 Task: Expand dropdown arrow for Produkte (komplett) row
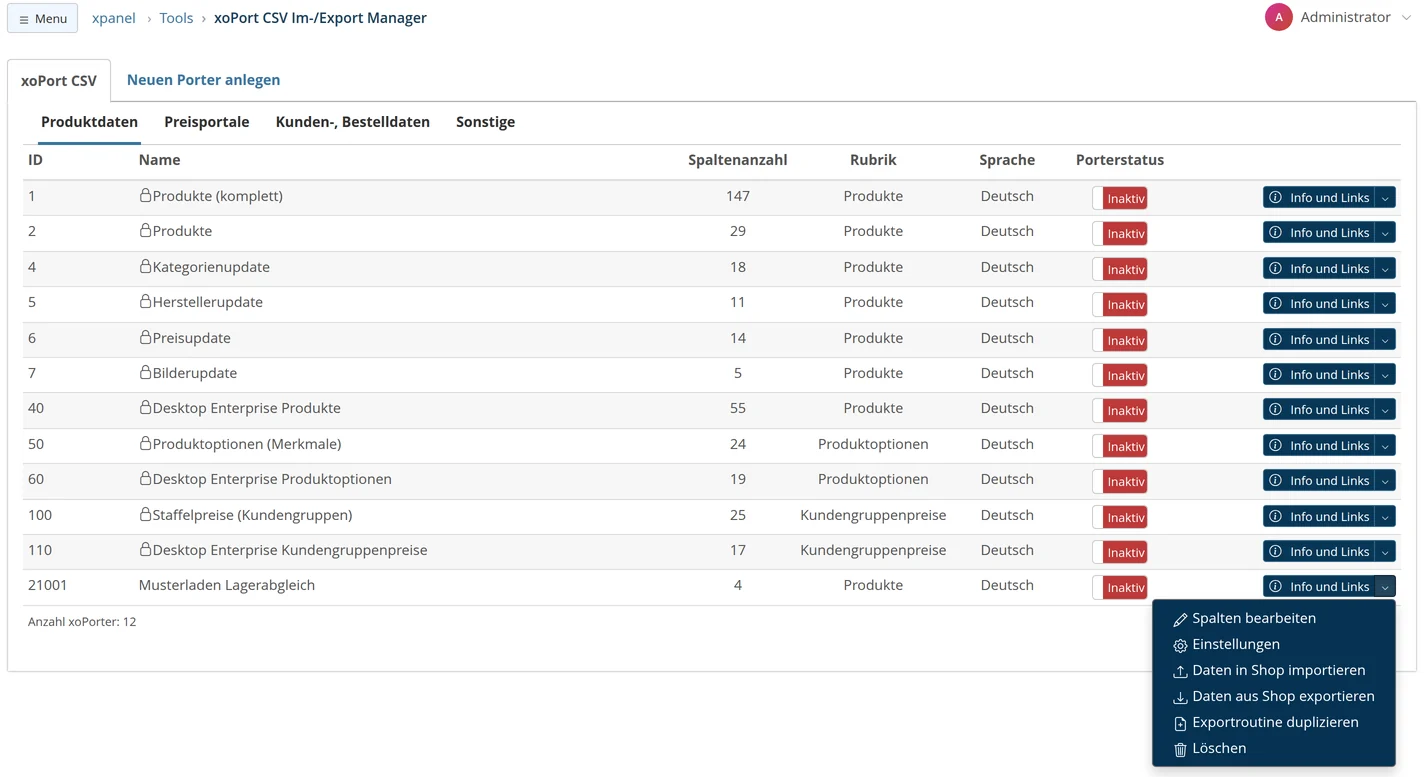tap(1385, 198)
